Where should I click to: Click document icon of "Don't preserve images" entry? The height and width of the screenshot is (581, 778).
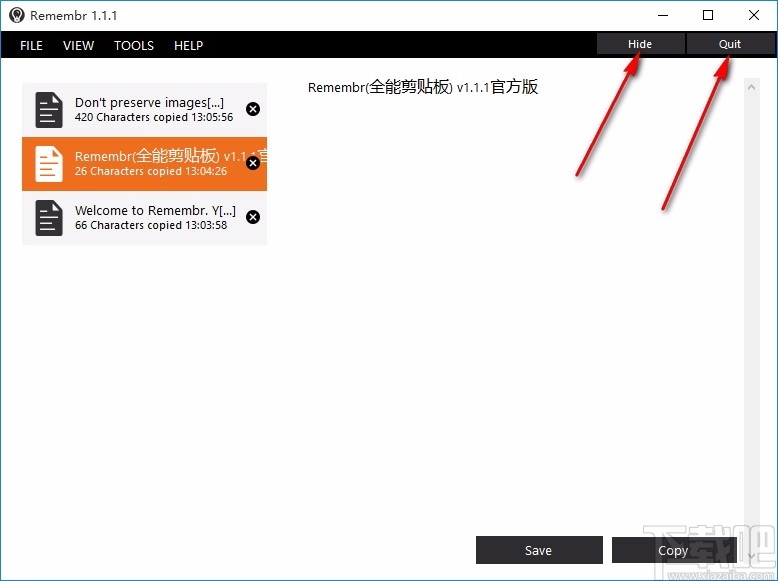(49, 110)
